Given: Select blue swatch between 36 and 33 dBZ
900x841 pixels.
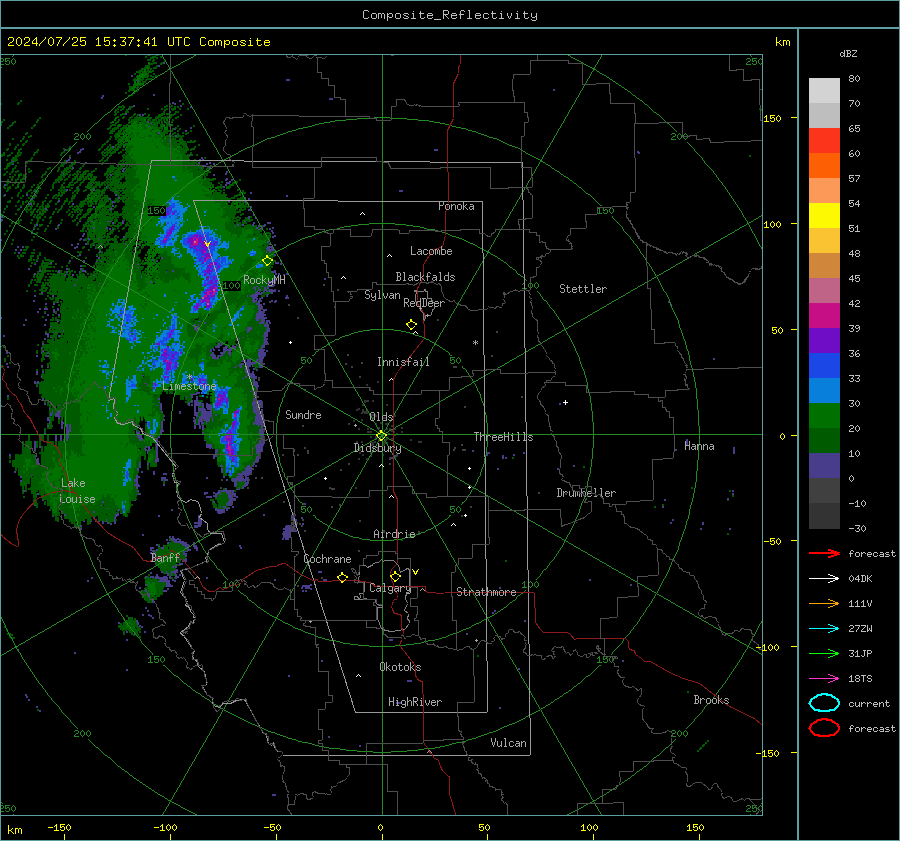Looking at the screenshot, I should (824, 366).
